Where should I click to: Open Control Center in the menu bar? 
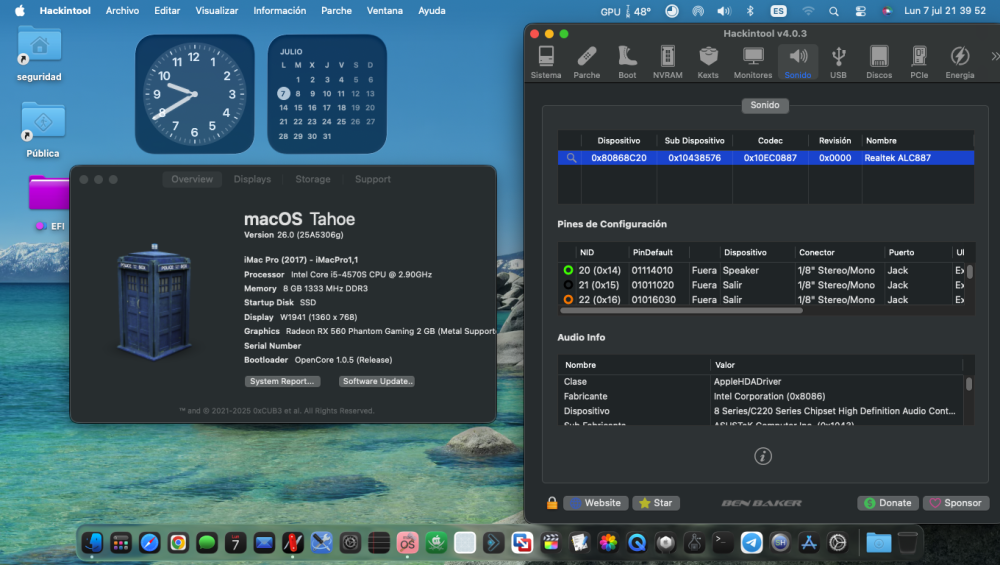[x=860, y=11]
